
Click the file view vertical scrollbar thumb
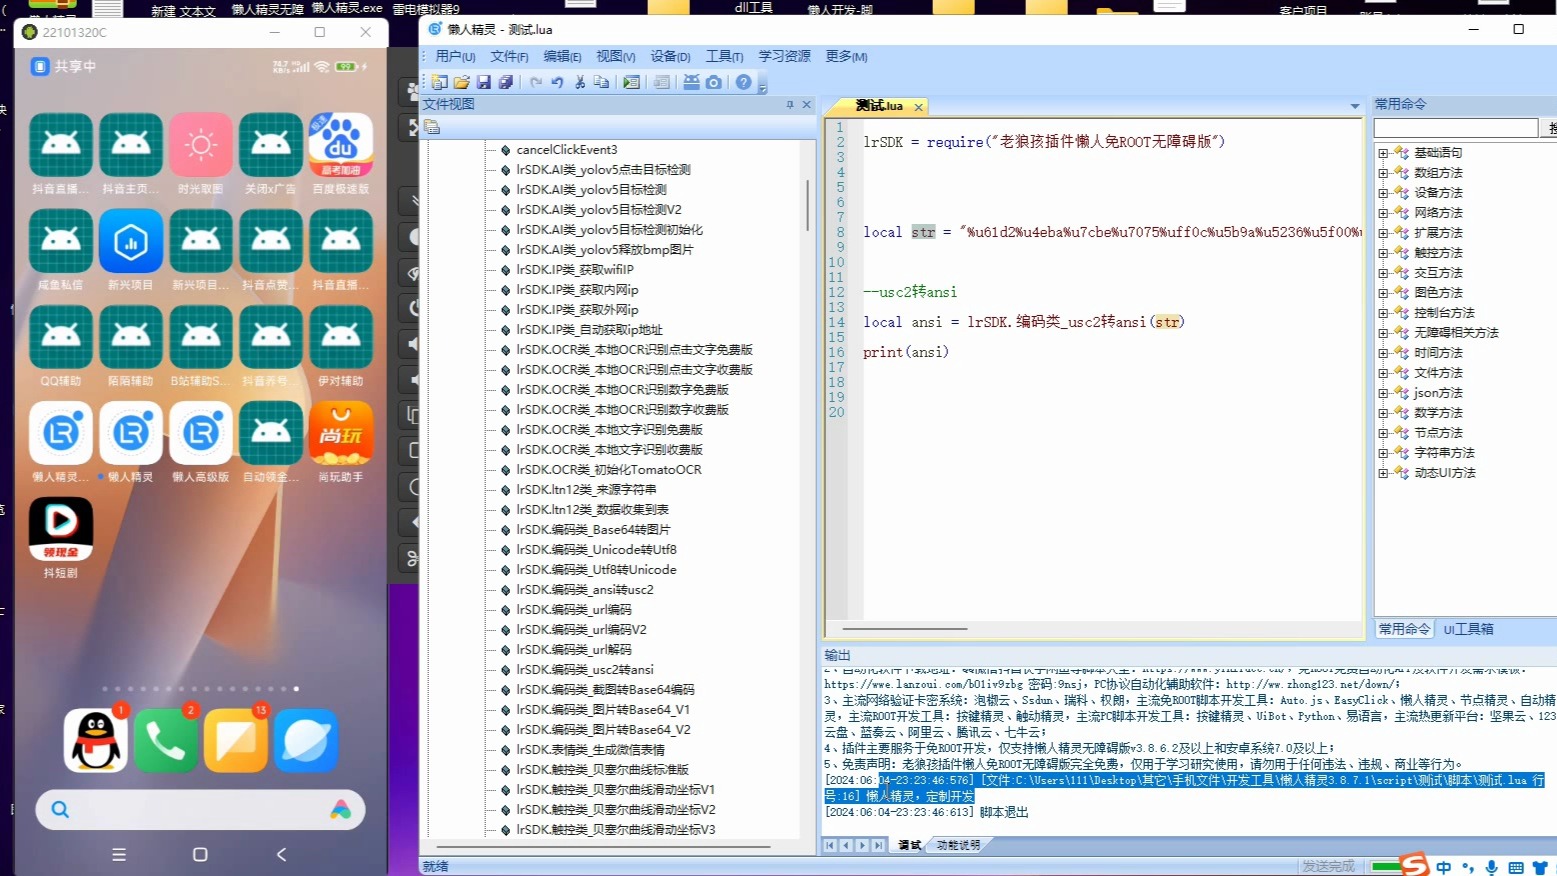pyautogui.click(x=807, y=204)
